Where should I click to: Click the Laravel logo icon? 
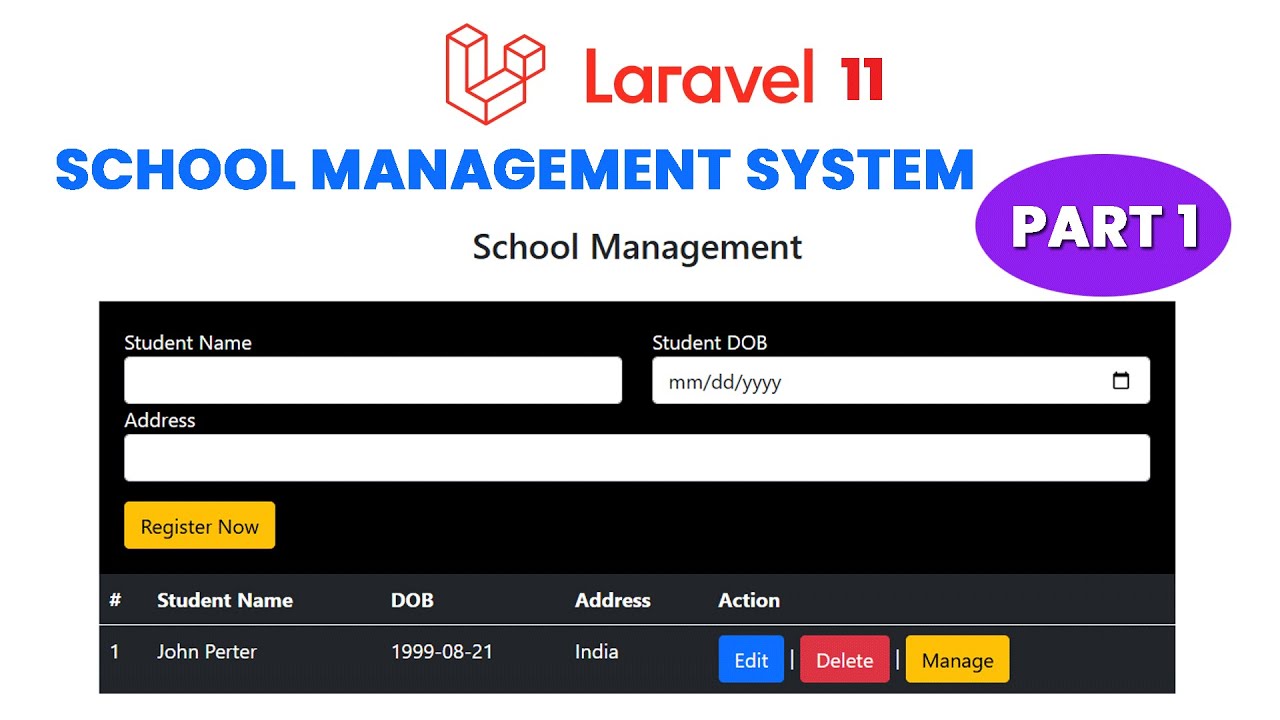495,74
